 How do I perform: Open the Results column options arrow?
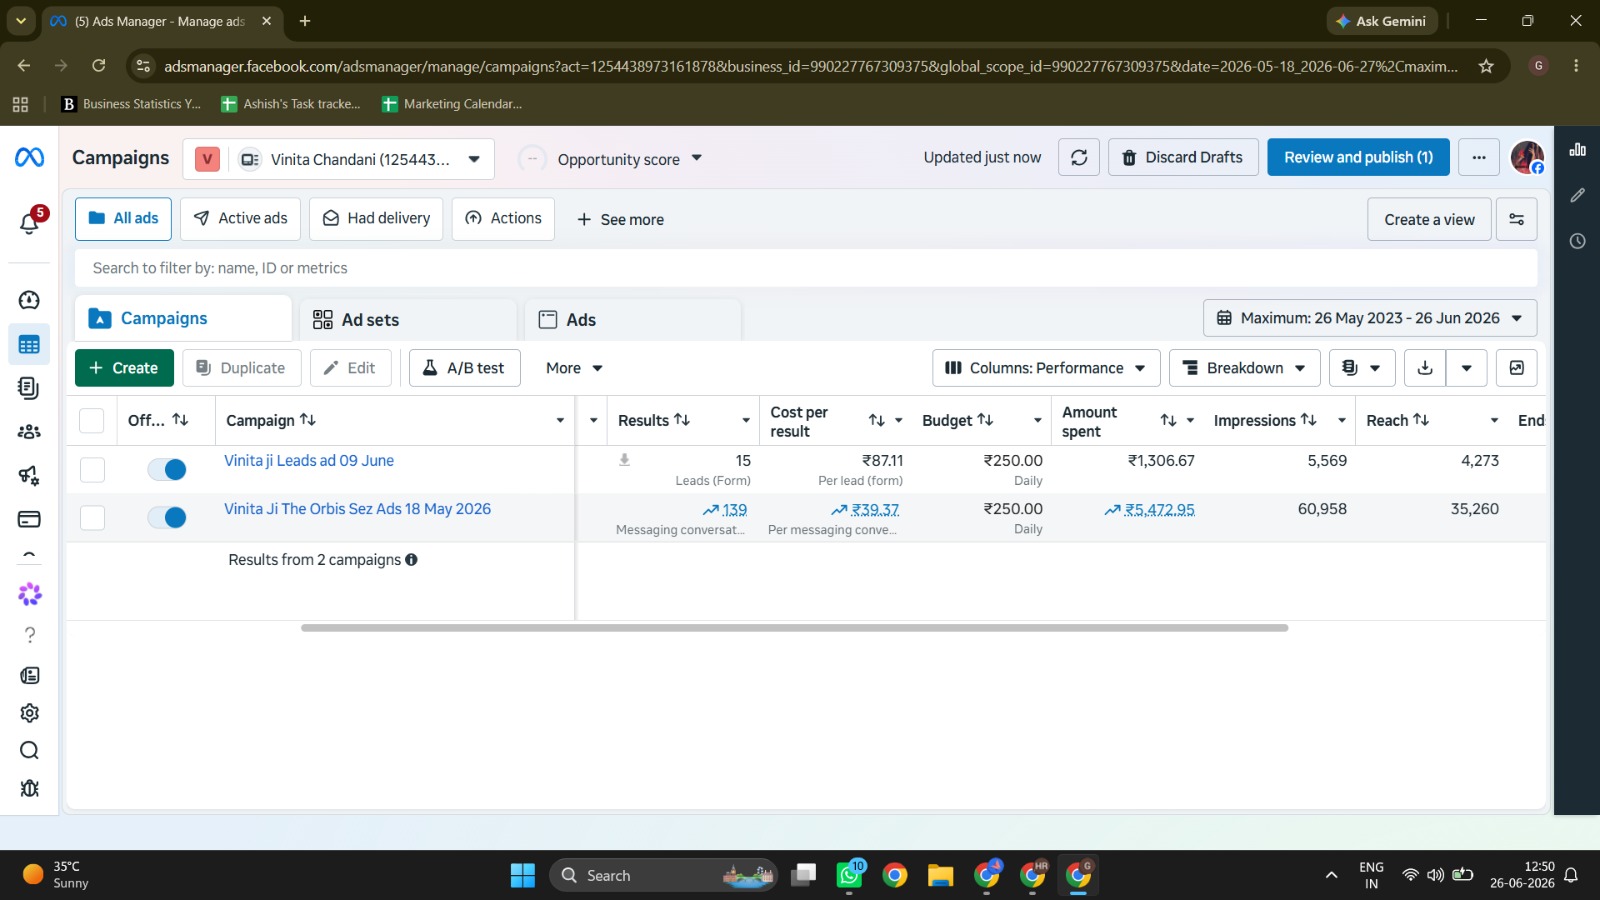pyautogui.click(x=746, y=421)
